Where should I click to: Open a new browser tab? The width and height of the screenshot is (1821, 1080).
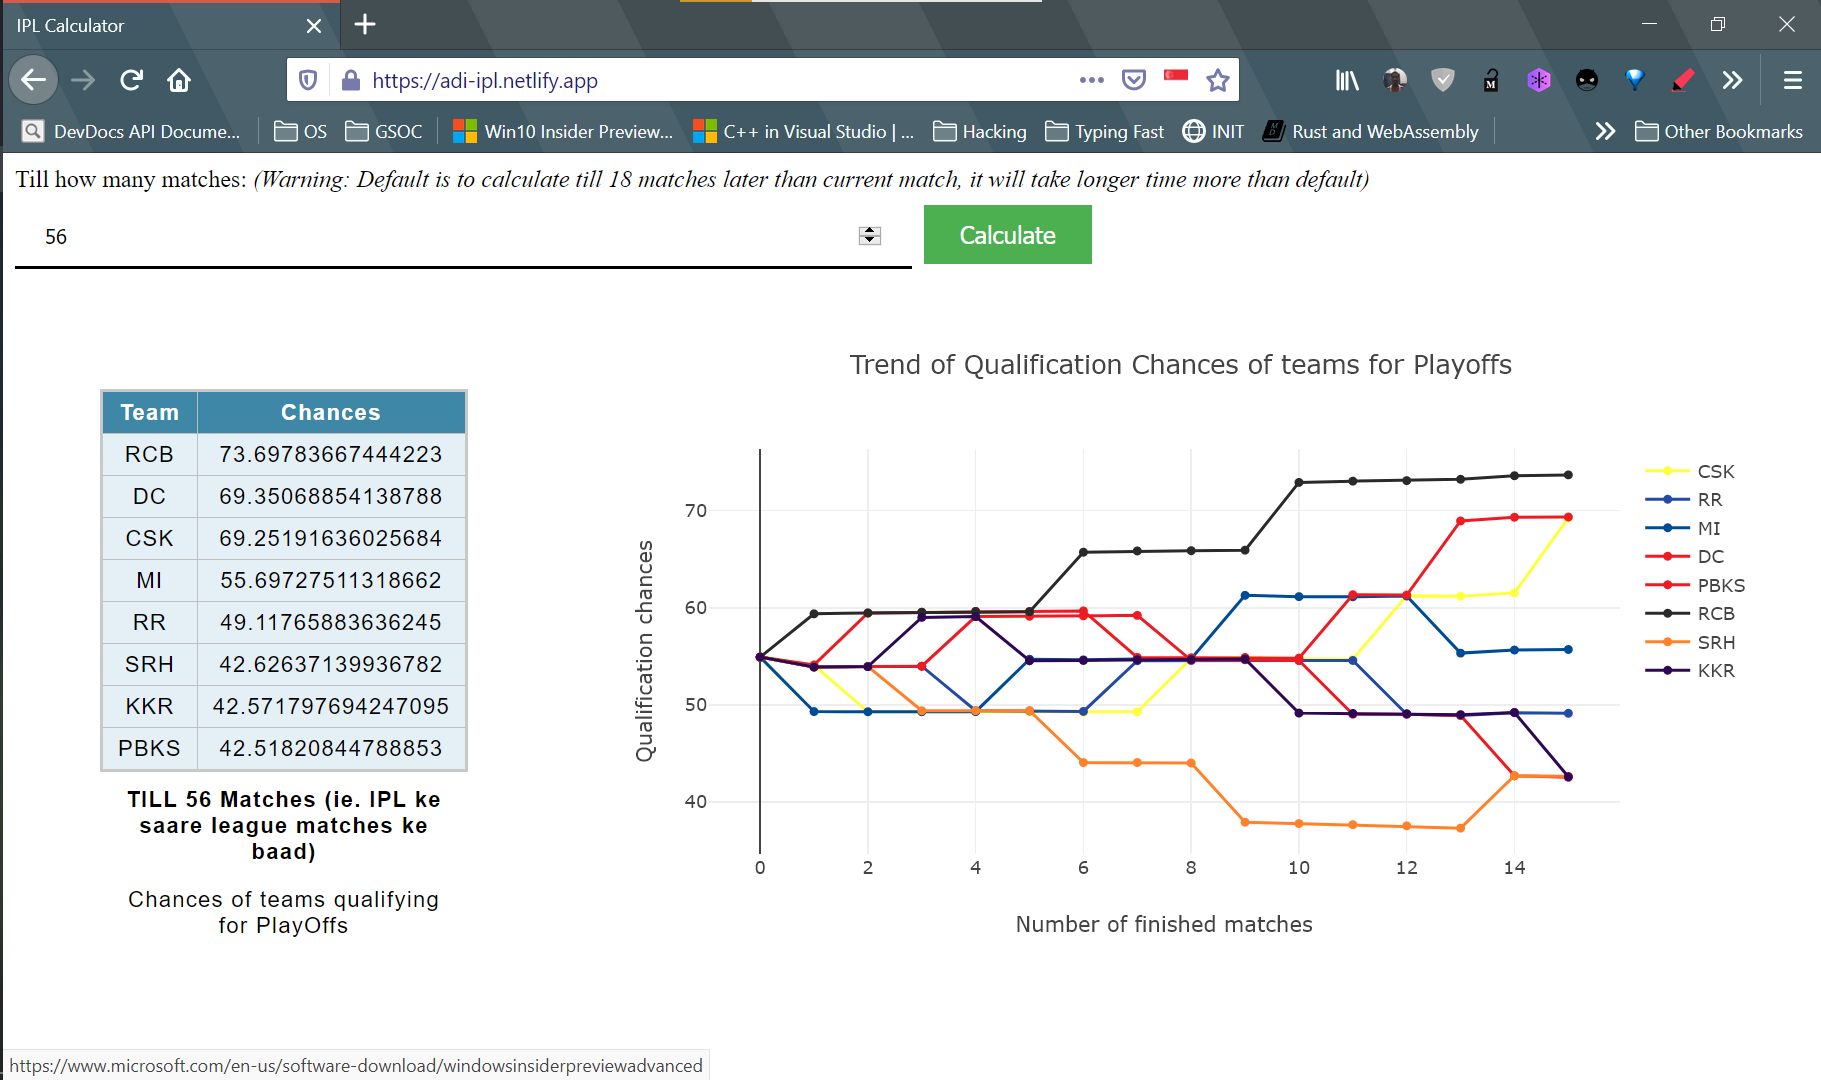(x=365, y=25)
